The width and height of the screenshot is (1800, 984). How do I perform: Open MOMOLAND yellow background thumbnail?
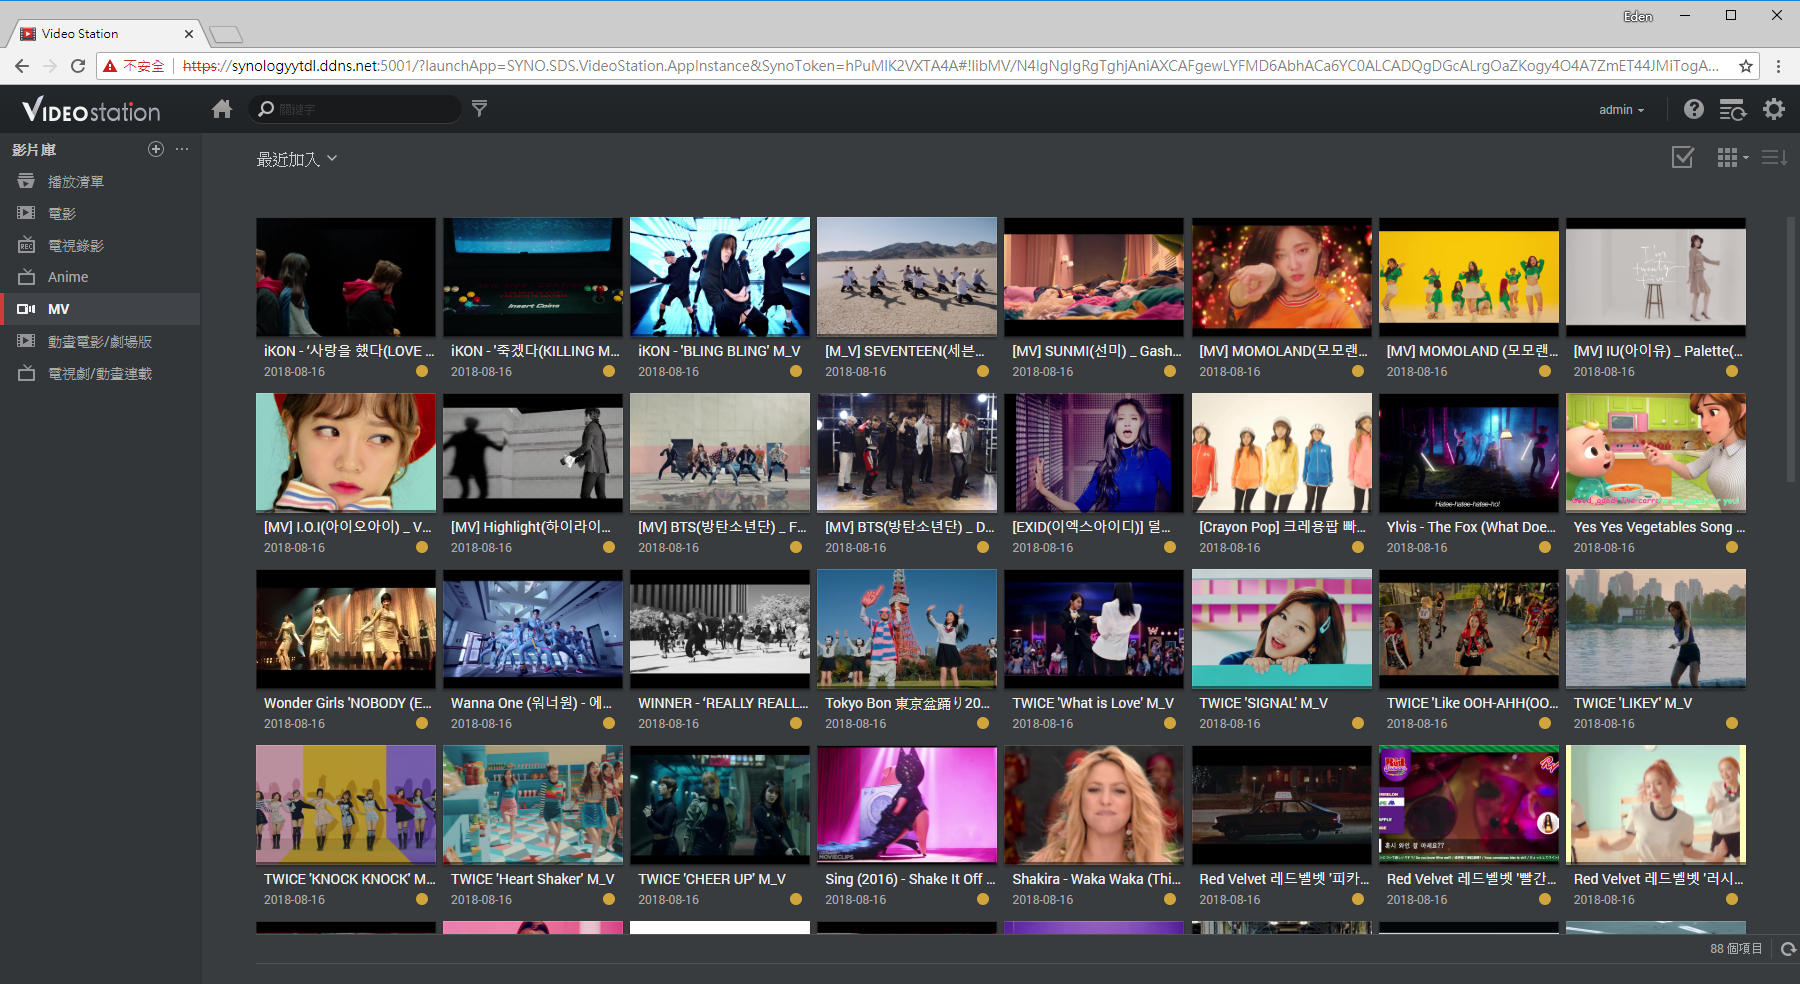1469,277
